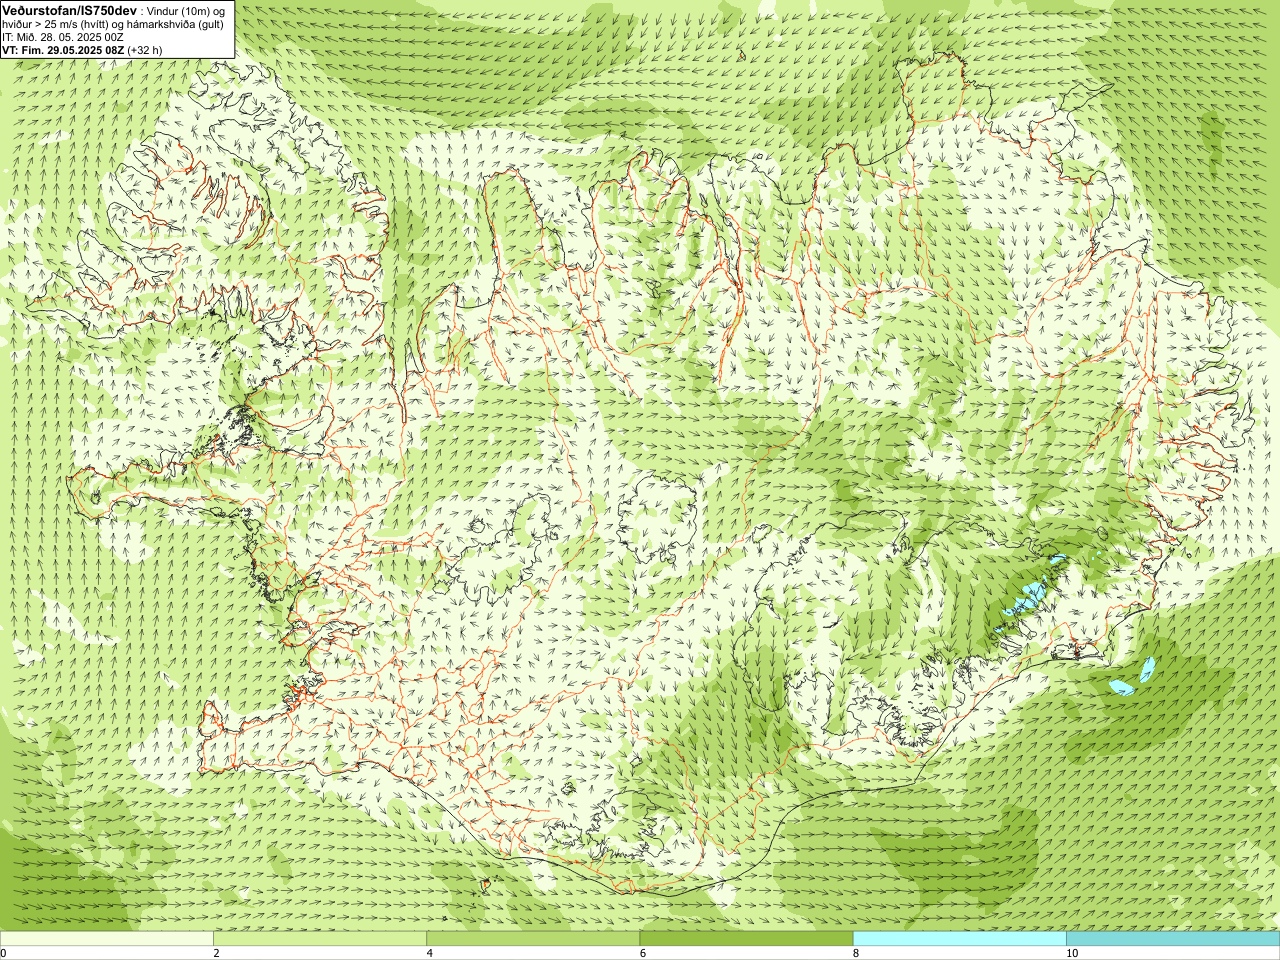Click the medium green 4–6 legend segment

point(533,939)
